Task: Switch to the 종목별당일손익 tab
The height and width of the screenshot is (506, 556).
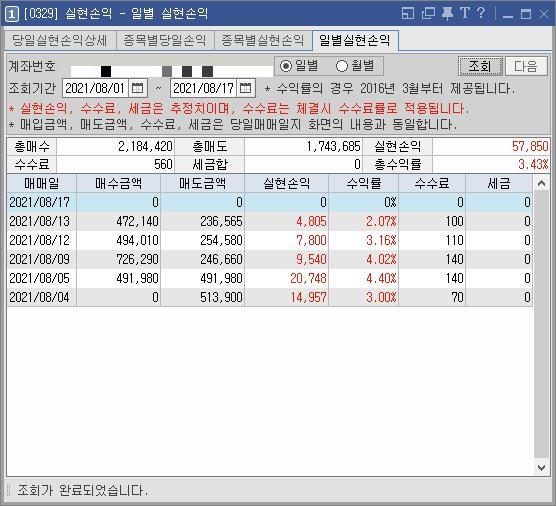Action: (x=165, y=40)
